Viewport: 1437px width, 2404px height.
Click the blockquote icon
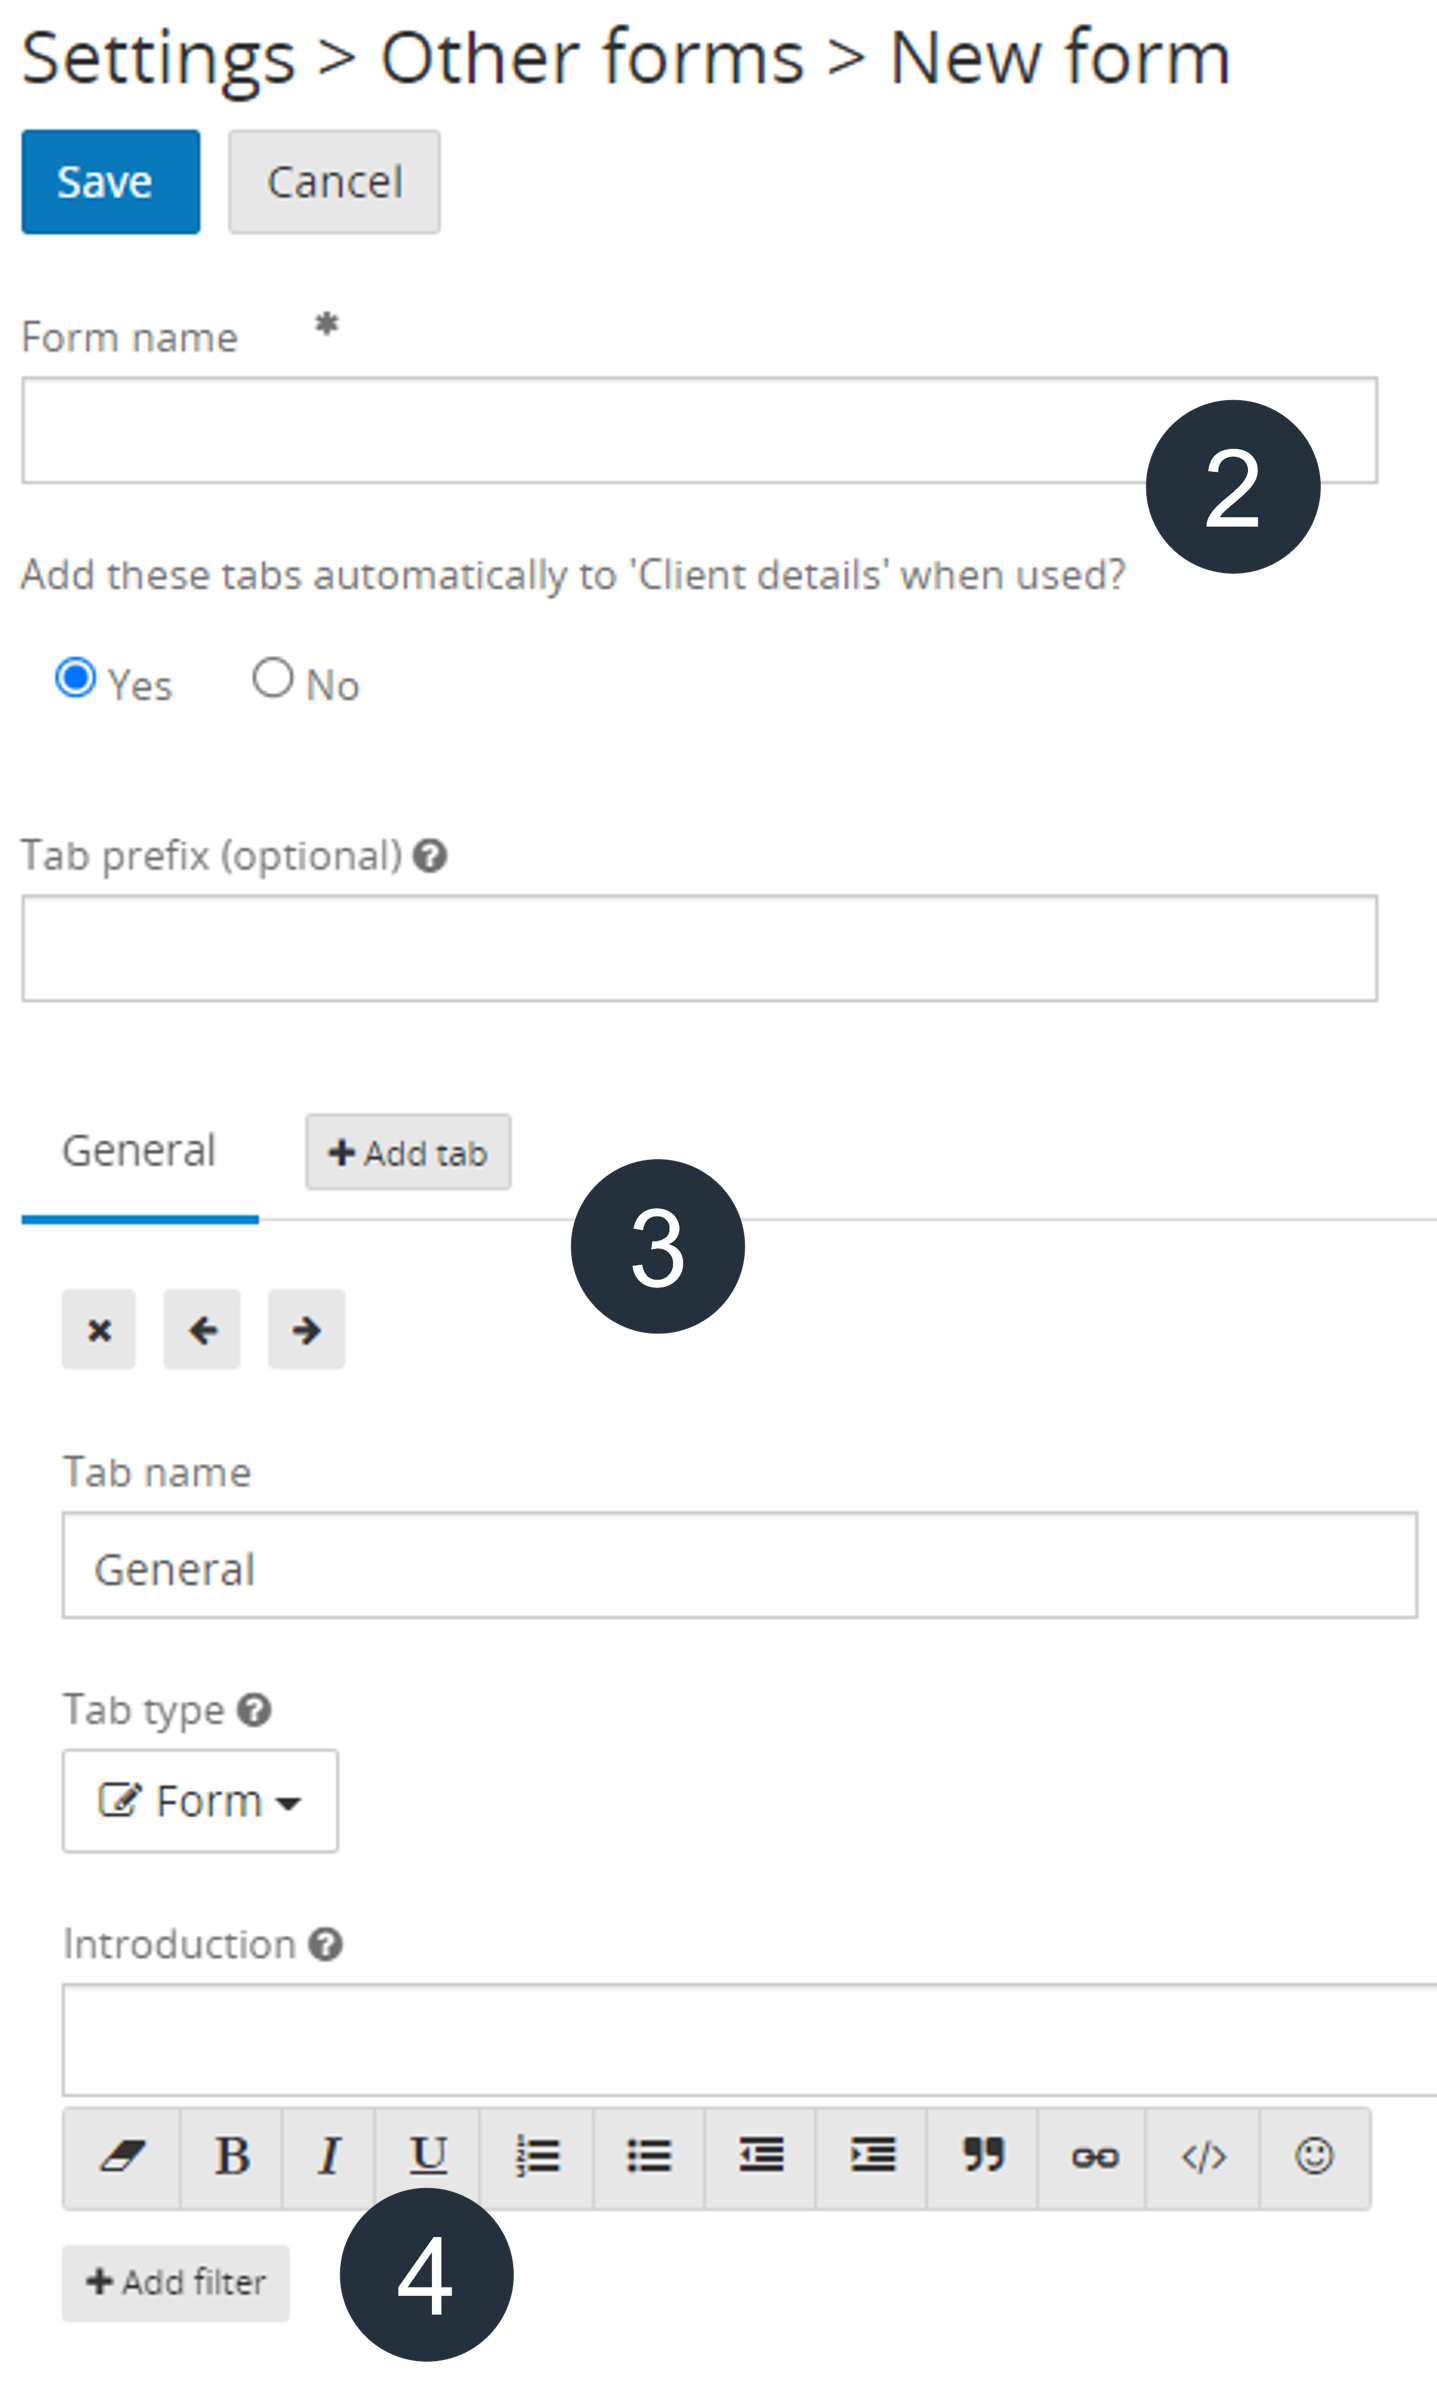click(x=983, y=2158)
